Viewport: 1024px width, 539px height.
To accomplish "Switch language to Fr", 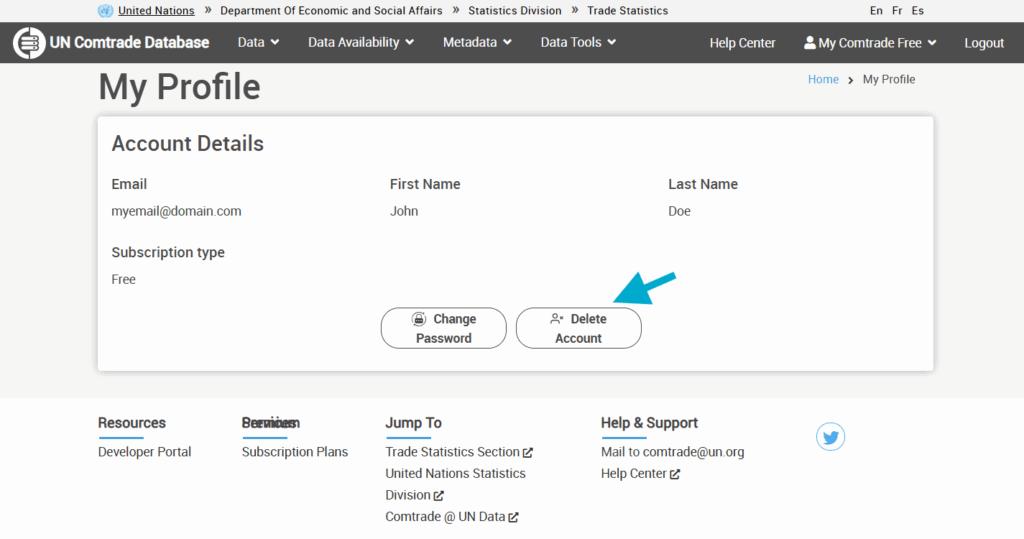I will [x=897, y=11].
